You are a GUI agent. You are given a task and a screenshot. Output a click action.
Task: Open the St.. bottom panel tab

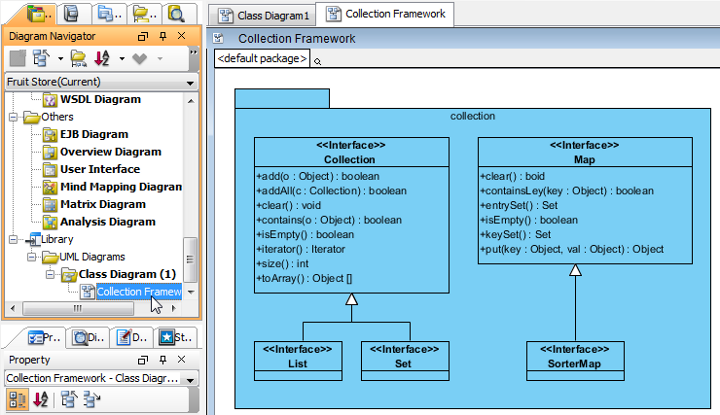point(175,338)
